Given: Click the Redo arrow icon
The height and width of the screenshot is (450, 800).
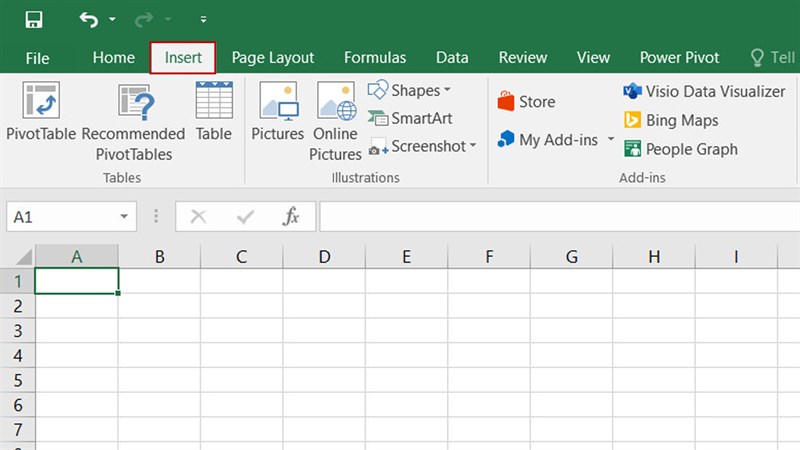Looking at the screenshot, I should (144, 19).
